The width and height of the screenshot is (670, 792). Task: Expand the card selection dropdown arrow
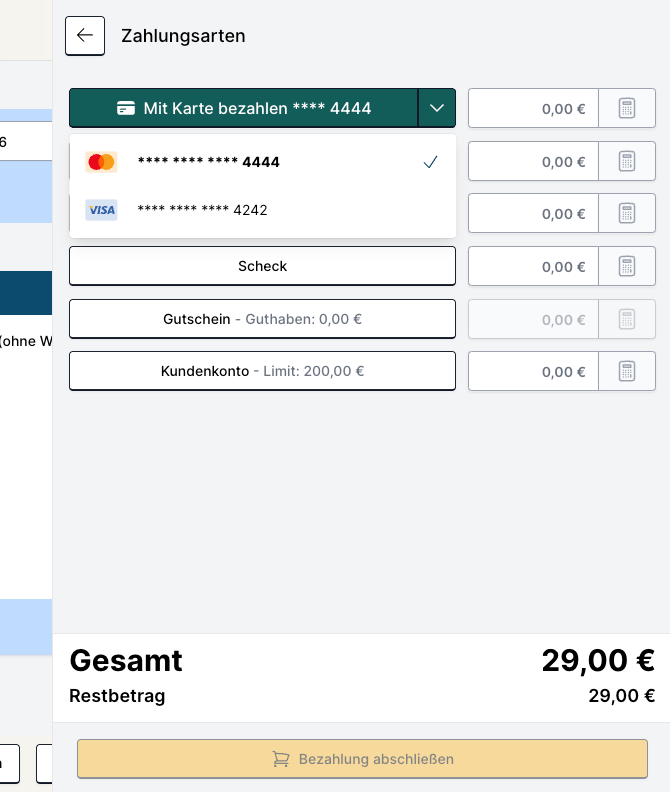437,108
